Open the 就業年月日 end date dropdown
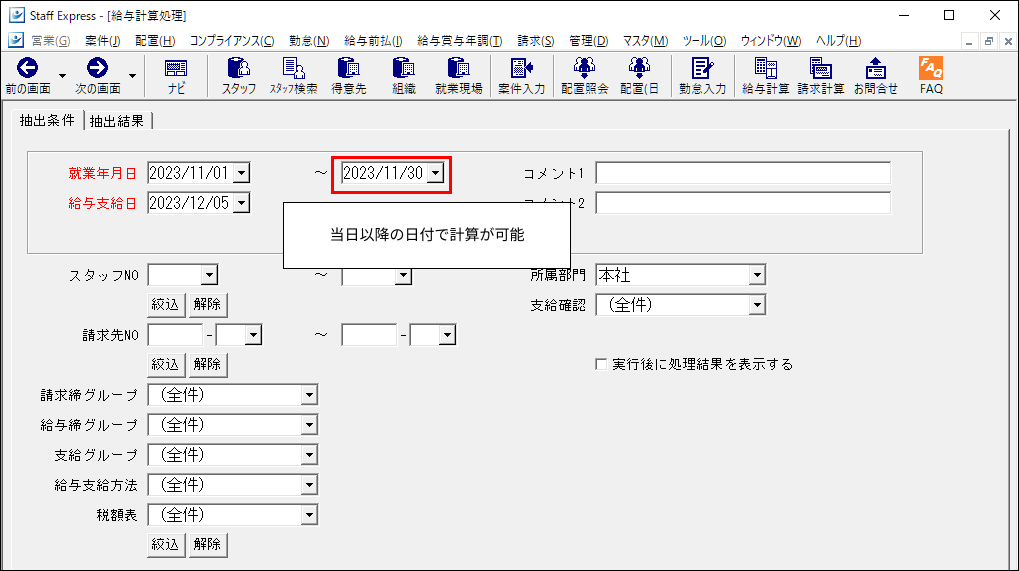This screenshot has width=1019, height=571. [x=436, y=173]
